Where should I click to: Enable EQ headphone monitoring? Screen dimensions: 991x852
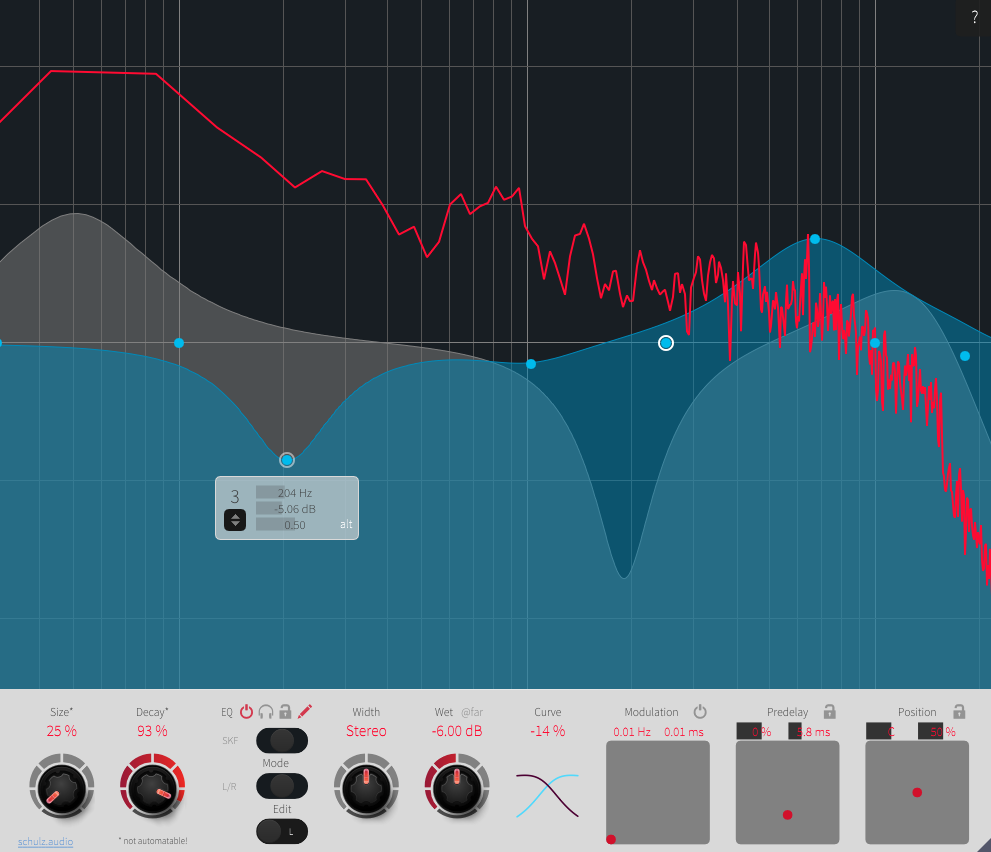tap(266, 711)
